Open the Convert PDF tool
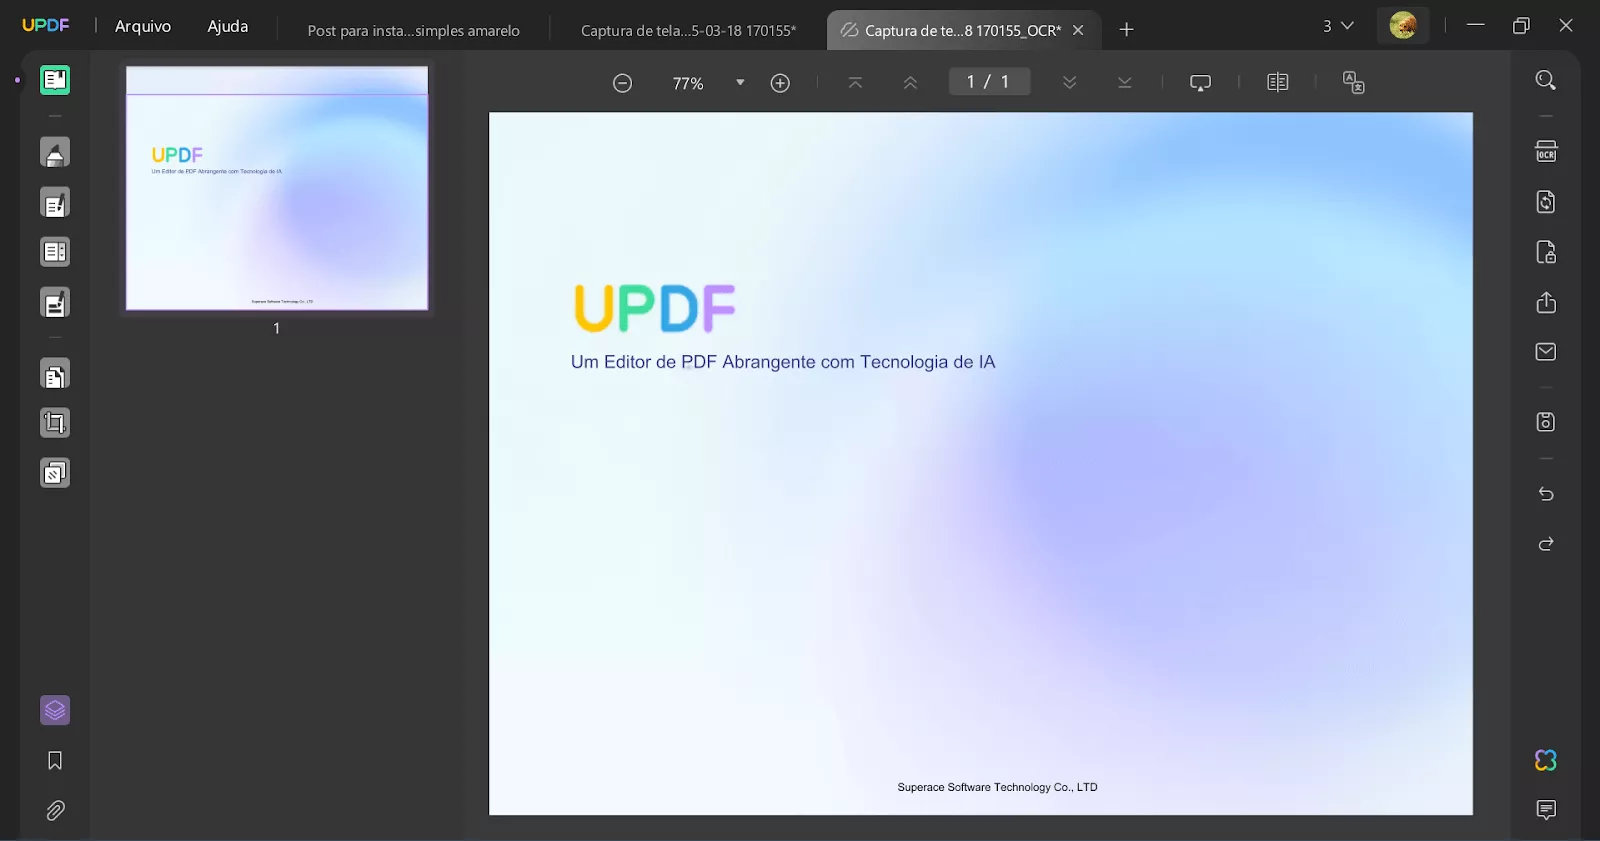Screen dimensions: 1600x841 click(1546, 202)
